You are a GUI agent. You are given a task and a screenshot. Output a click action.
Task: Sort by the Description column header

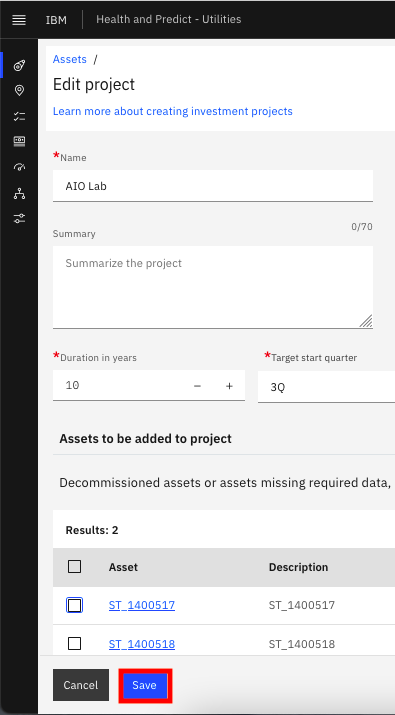click(298, 567)
